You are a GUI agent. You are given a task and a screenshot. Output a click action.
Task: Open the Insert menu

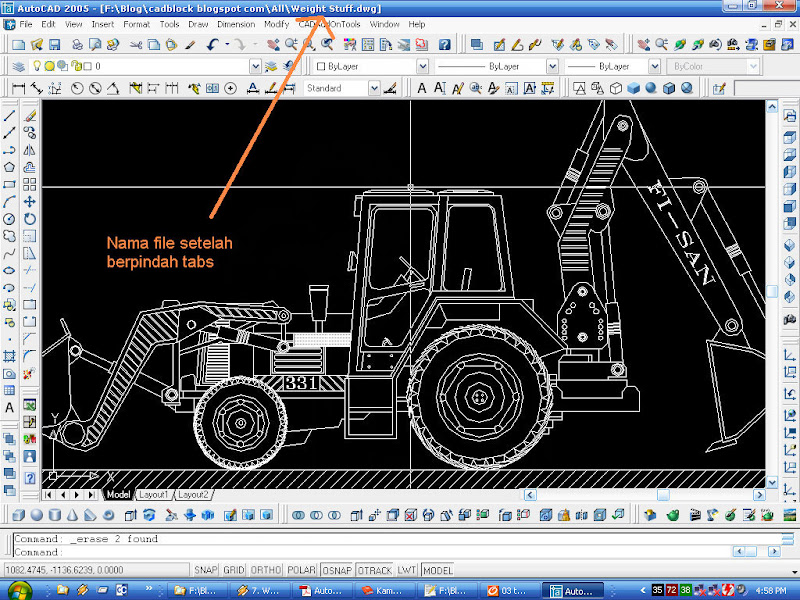point(103,24)
